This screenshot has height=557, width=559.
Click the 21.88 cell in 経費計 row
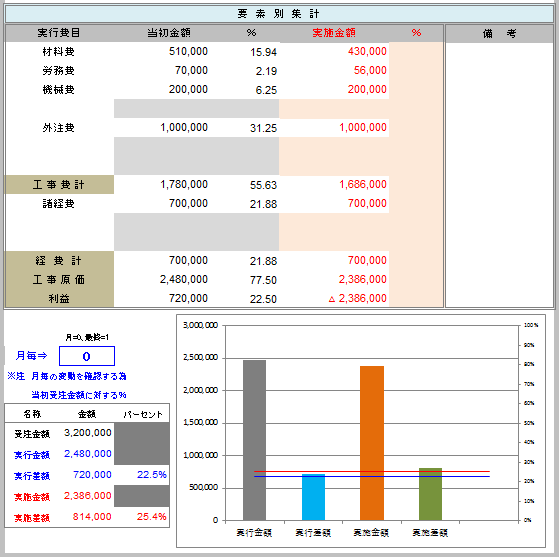click(263, 261)
